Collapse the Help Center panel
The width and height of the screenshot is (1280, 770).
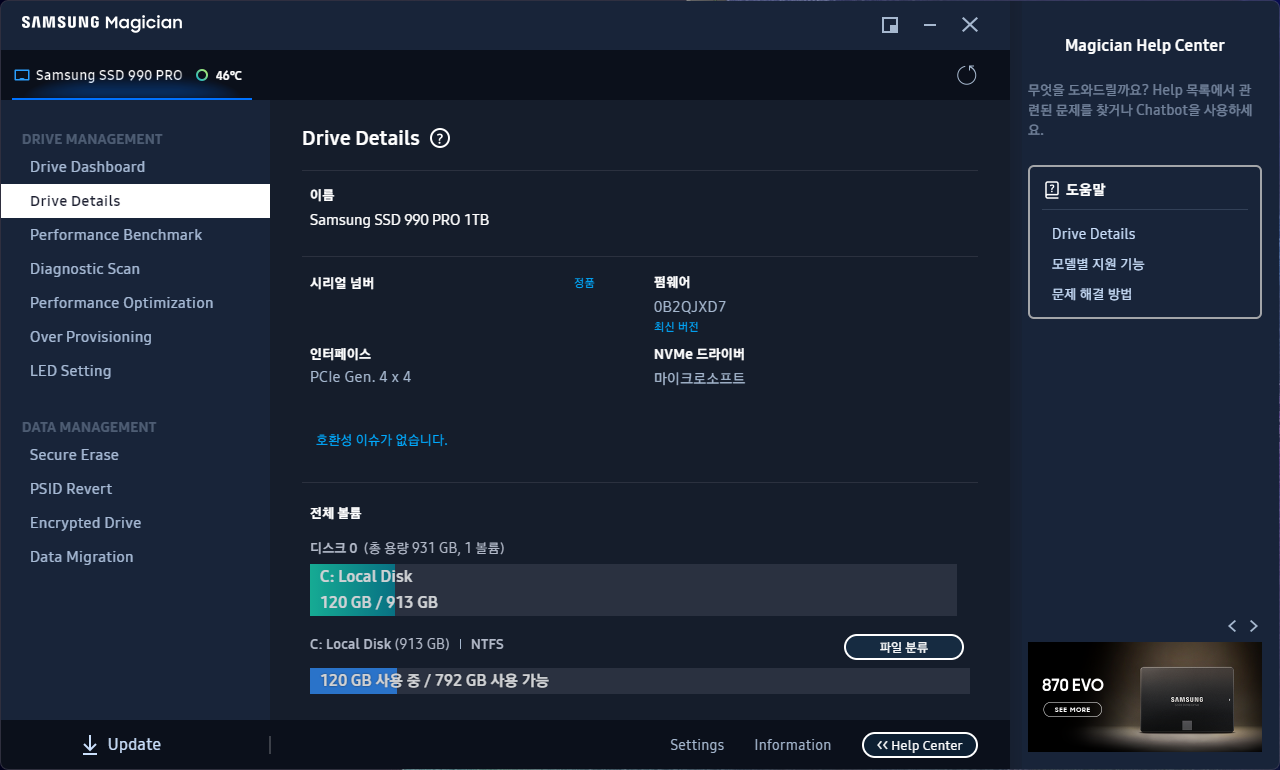(919, 745)
